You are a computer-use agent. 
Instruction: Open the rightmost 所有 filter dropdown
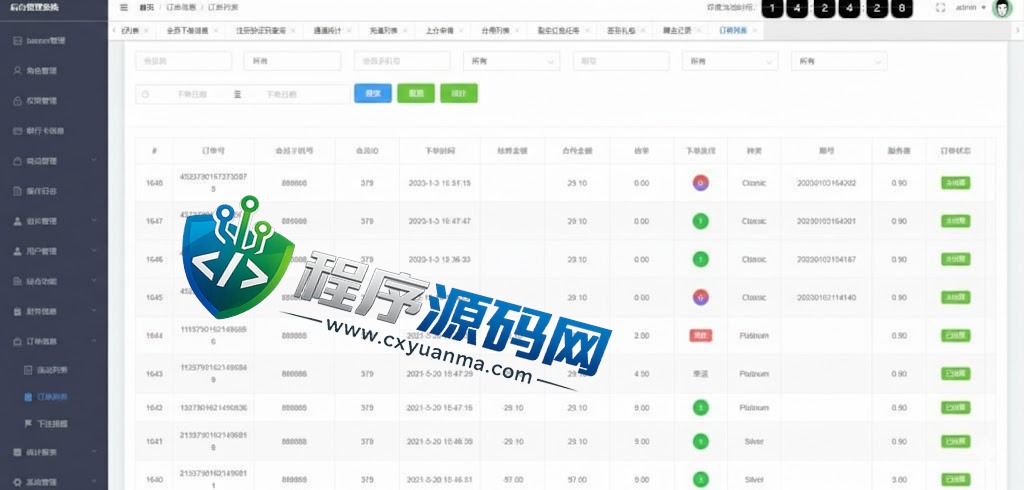(x=839, y=61)
